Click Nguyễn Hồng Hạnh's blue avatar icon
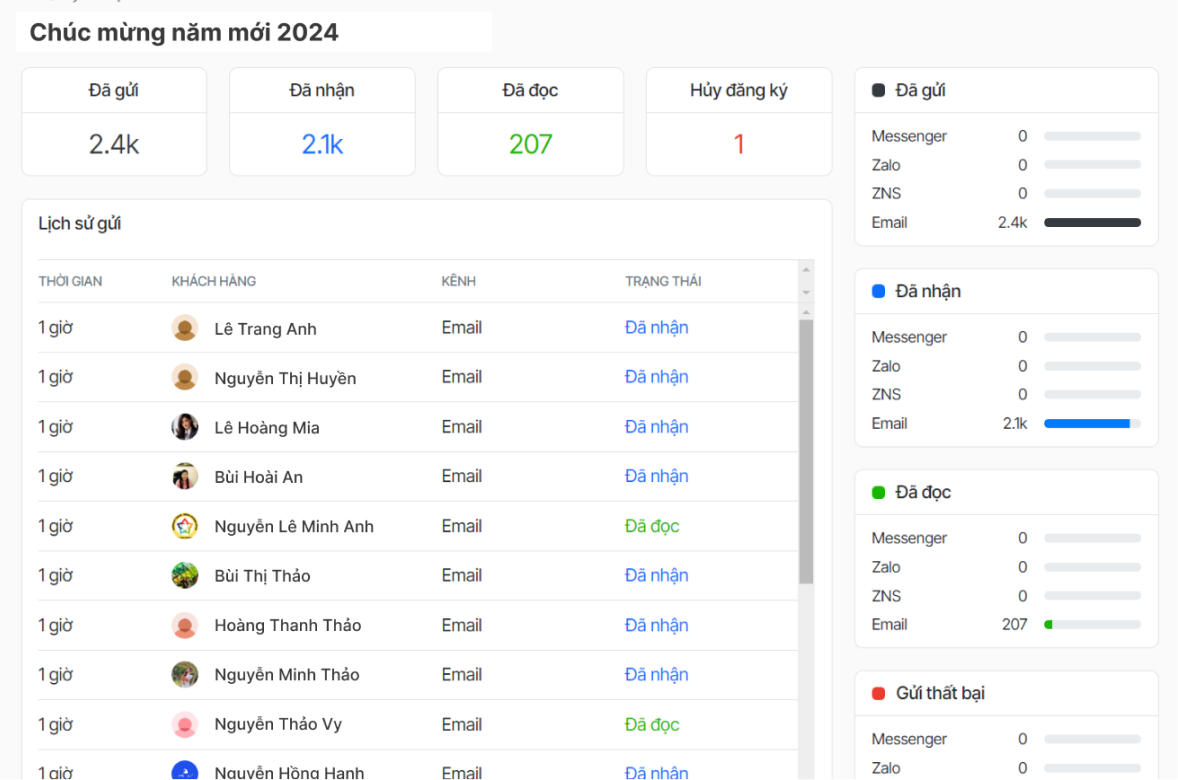Screen dimensions: 1178x780 pyautogui.click(x=185, y=770)
